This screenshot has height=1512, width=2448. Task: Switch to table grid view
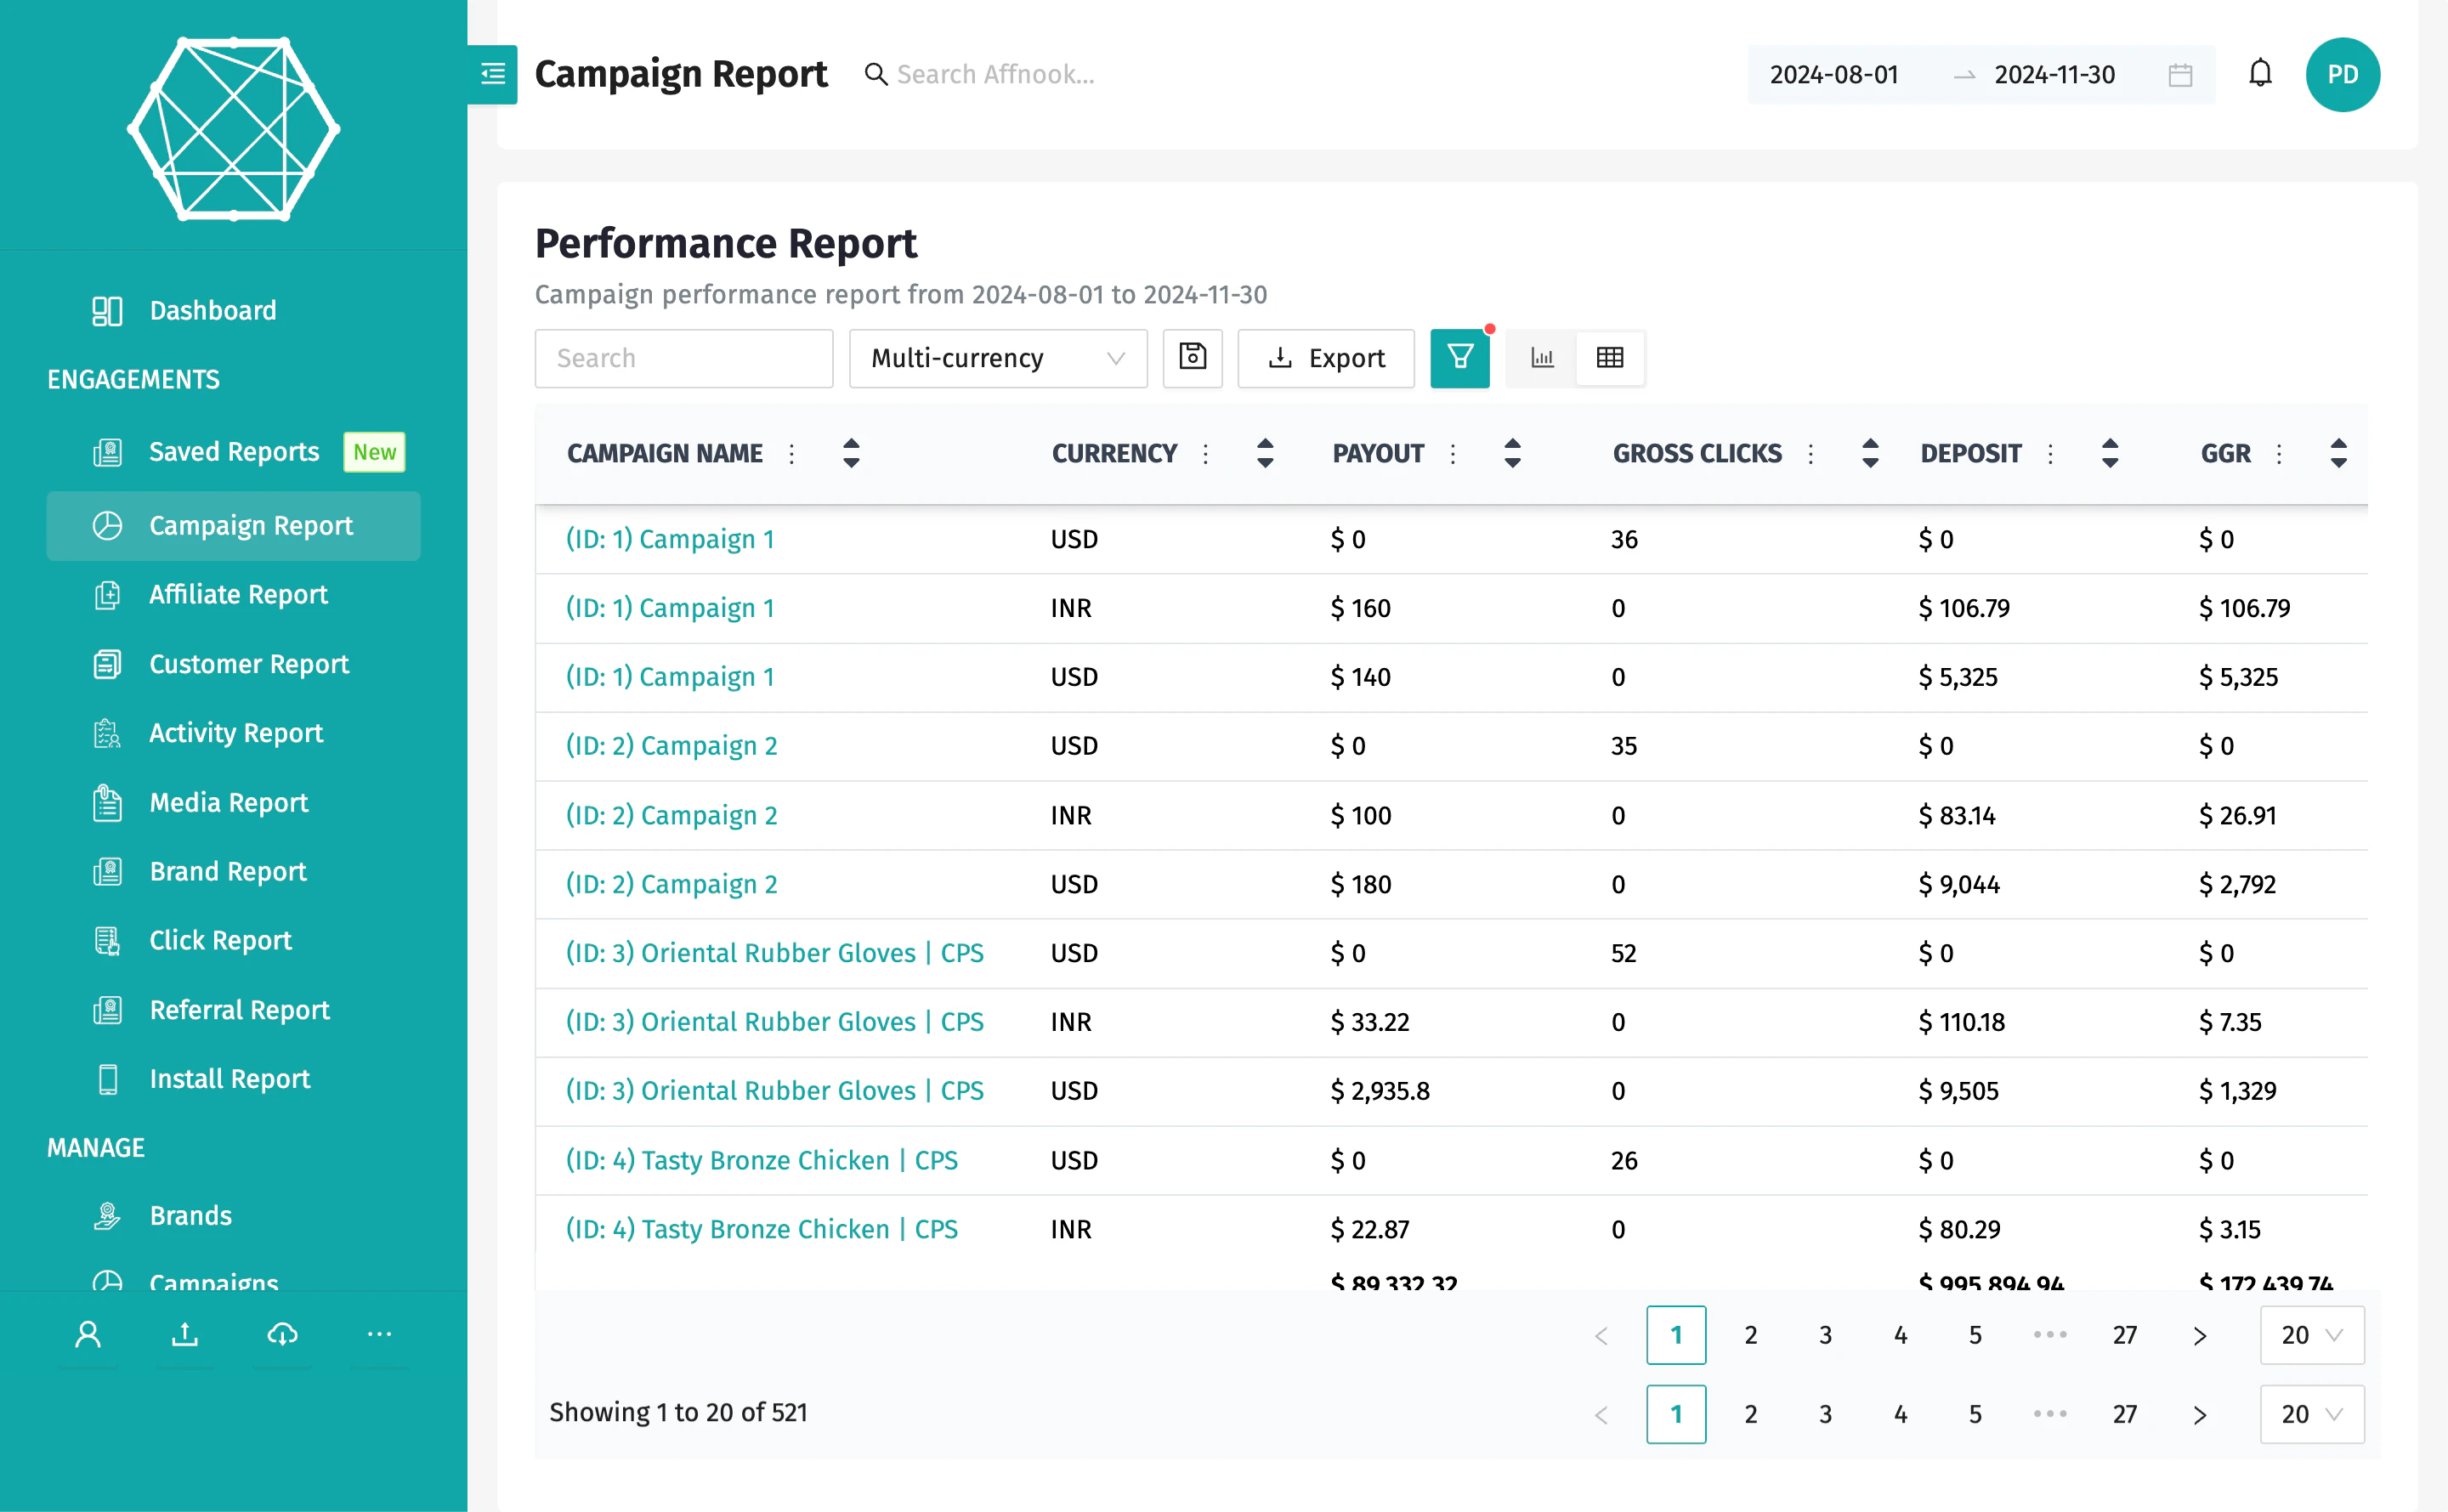tap(1610, 358)
